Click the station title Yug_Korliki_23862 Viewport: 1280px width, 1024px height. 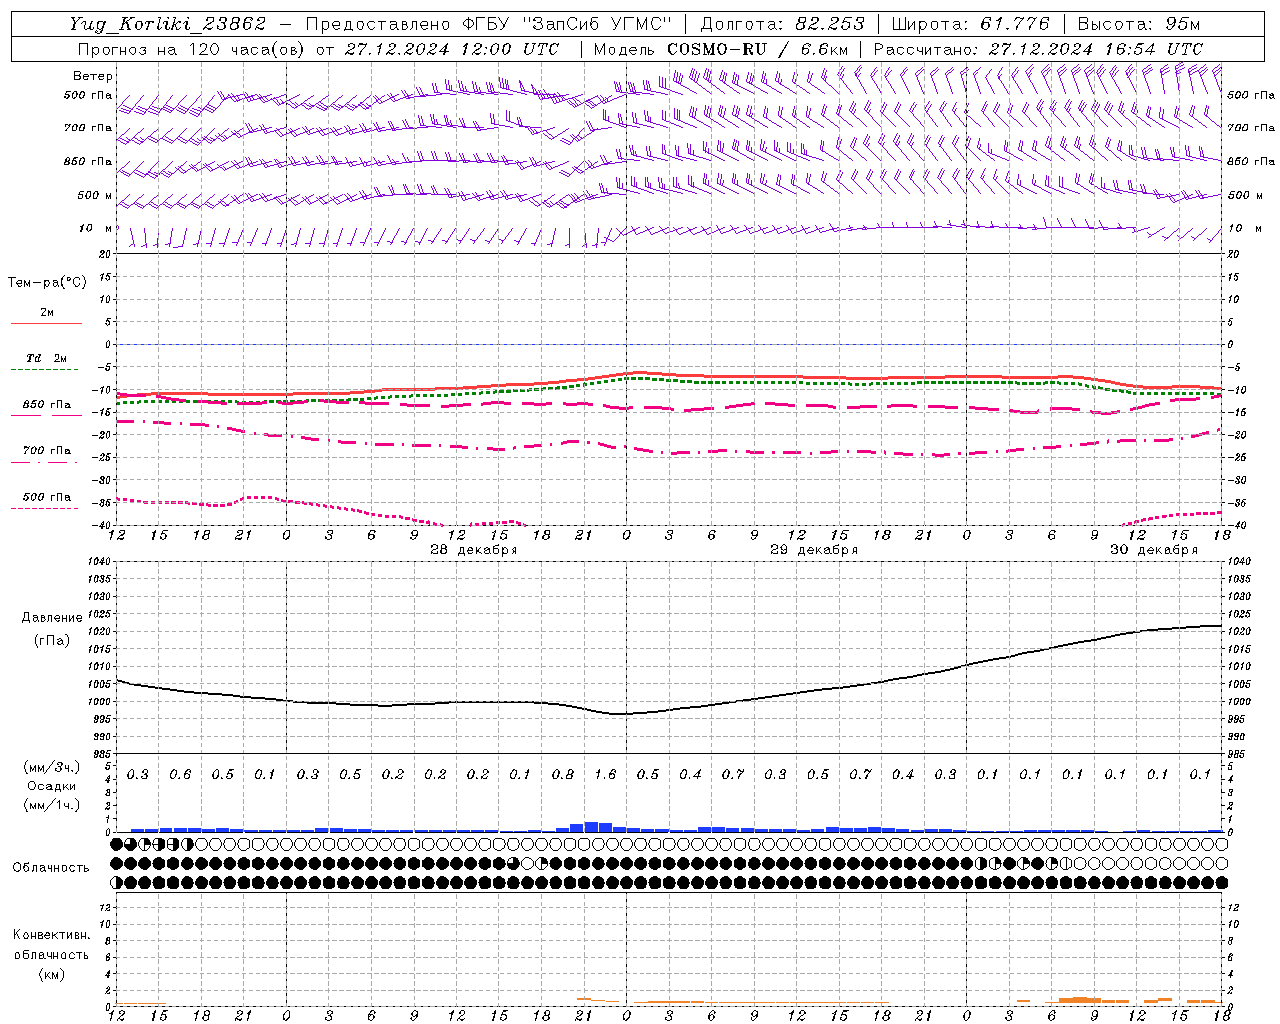pos(168,24)
